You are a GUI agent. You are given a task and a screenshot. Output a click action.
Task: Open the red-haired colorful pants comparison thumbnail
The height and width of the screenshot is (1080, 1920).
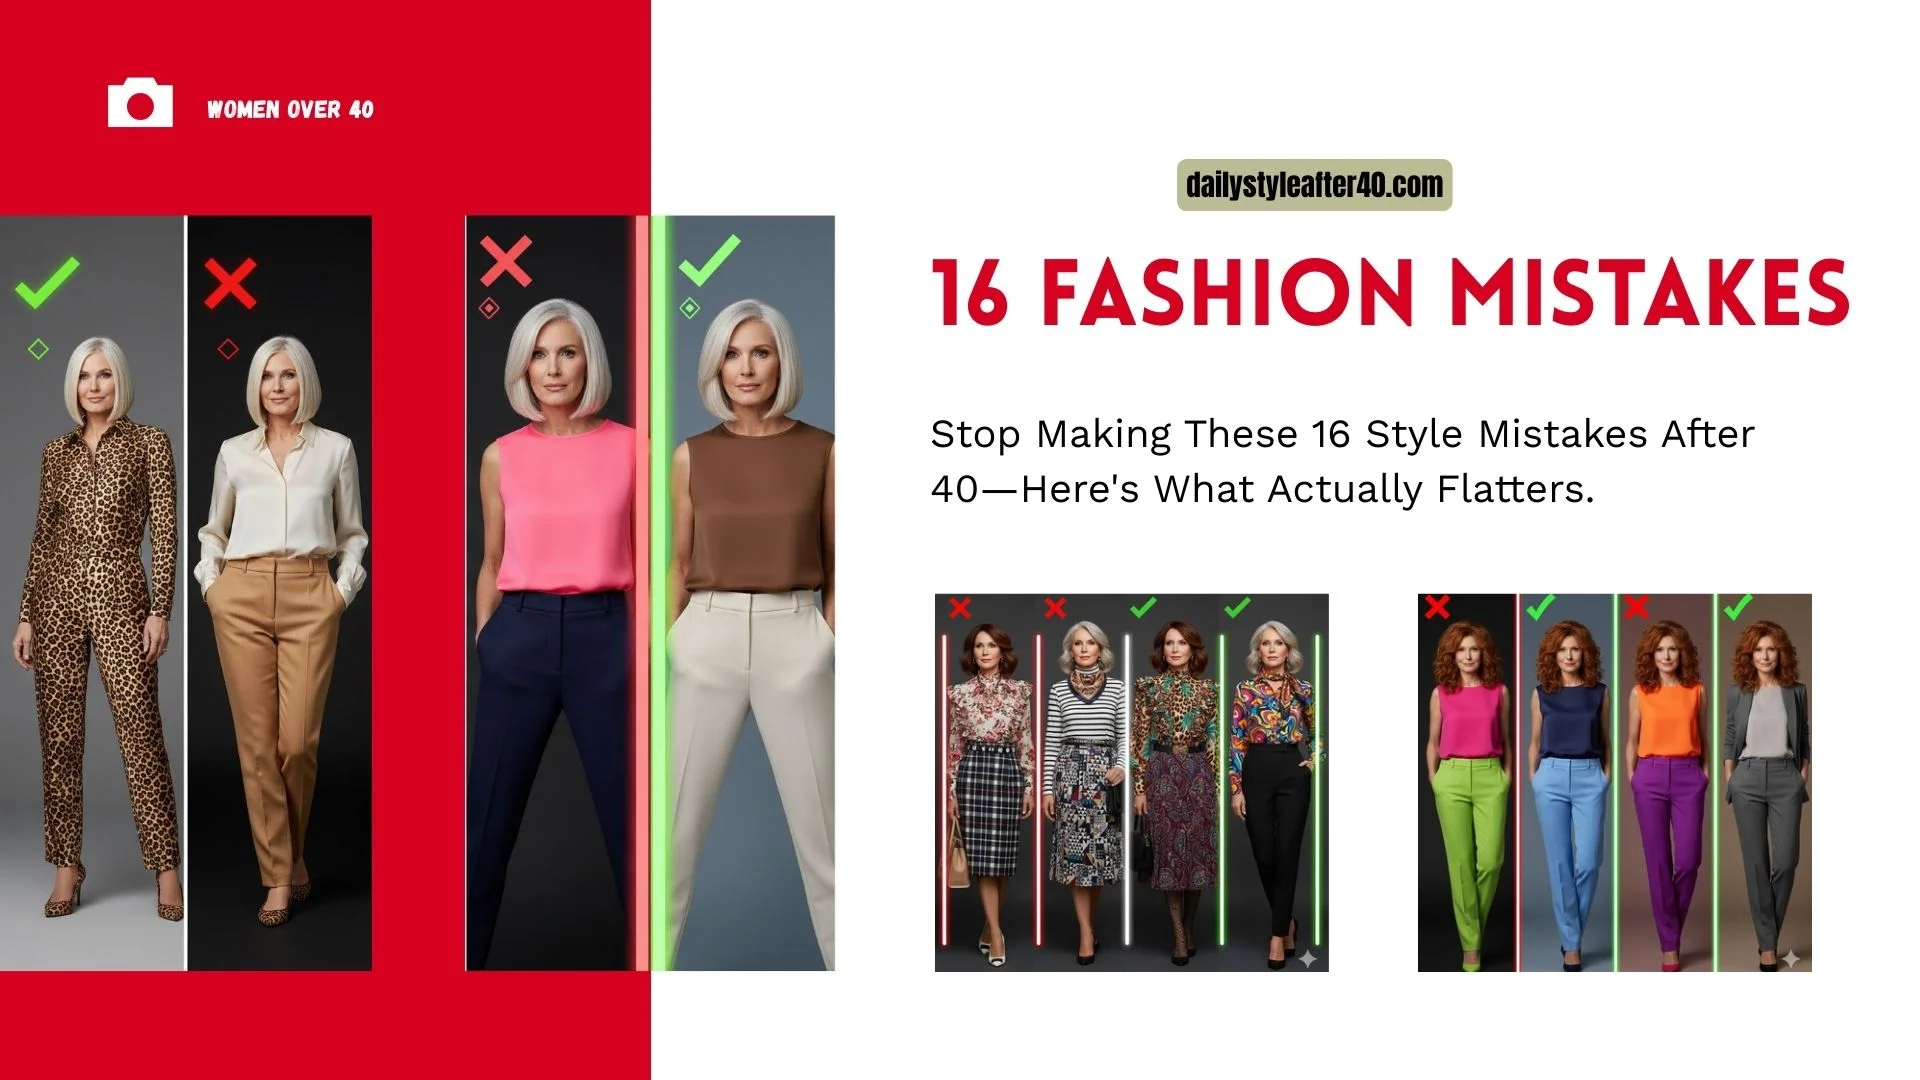1615,783
